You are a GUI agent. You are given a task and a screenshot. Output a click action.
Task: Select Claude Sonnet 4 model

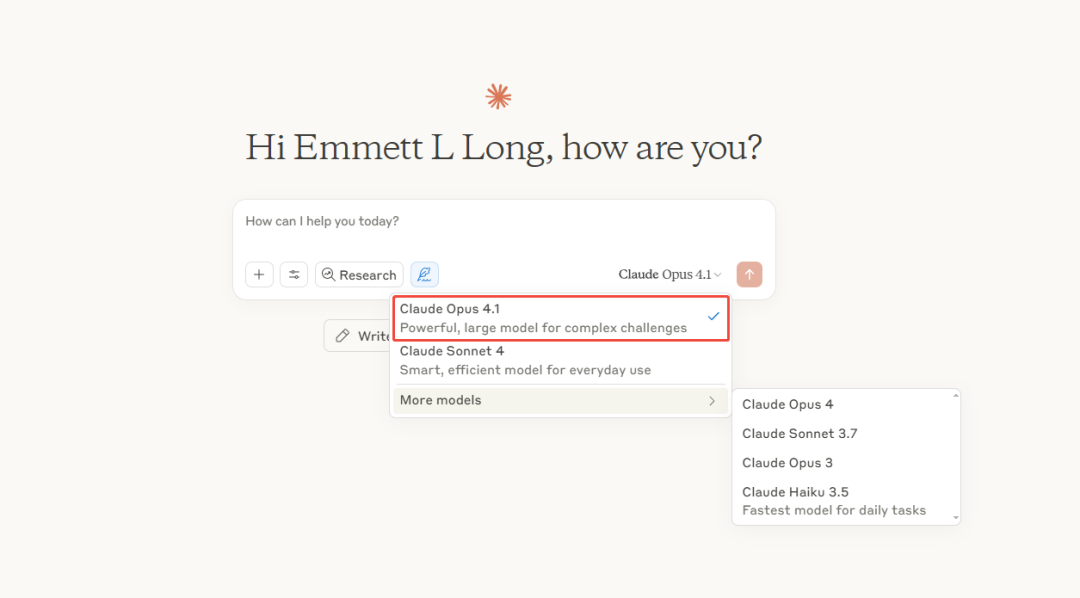point(561,360)
